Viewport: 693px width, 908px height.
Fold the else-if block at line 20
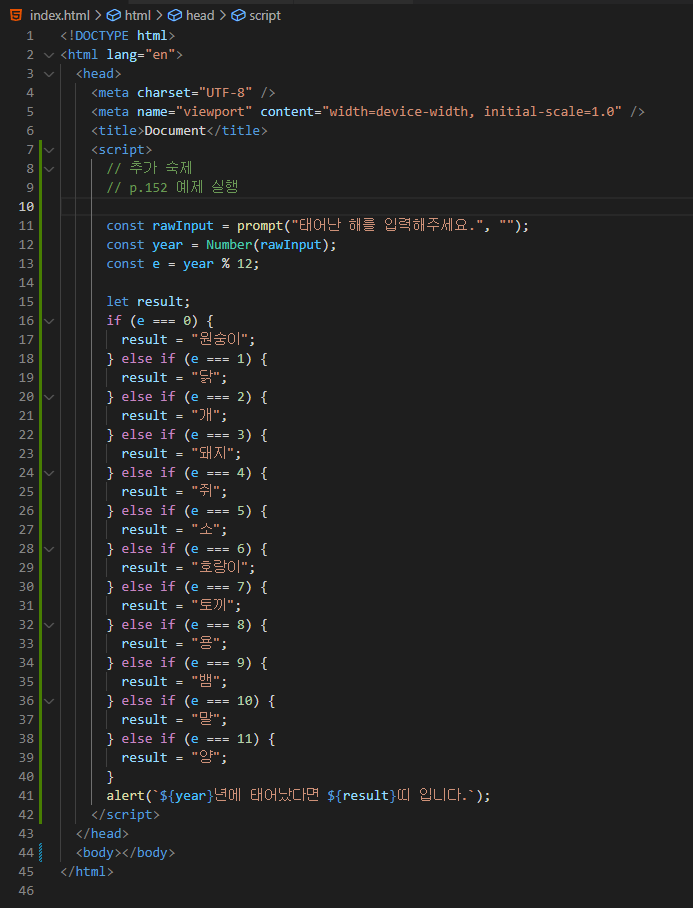click(x=49, y=397)
